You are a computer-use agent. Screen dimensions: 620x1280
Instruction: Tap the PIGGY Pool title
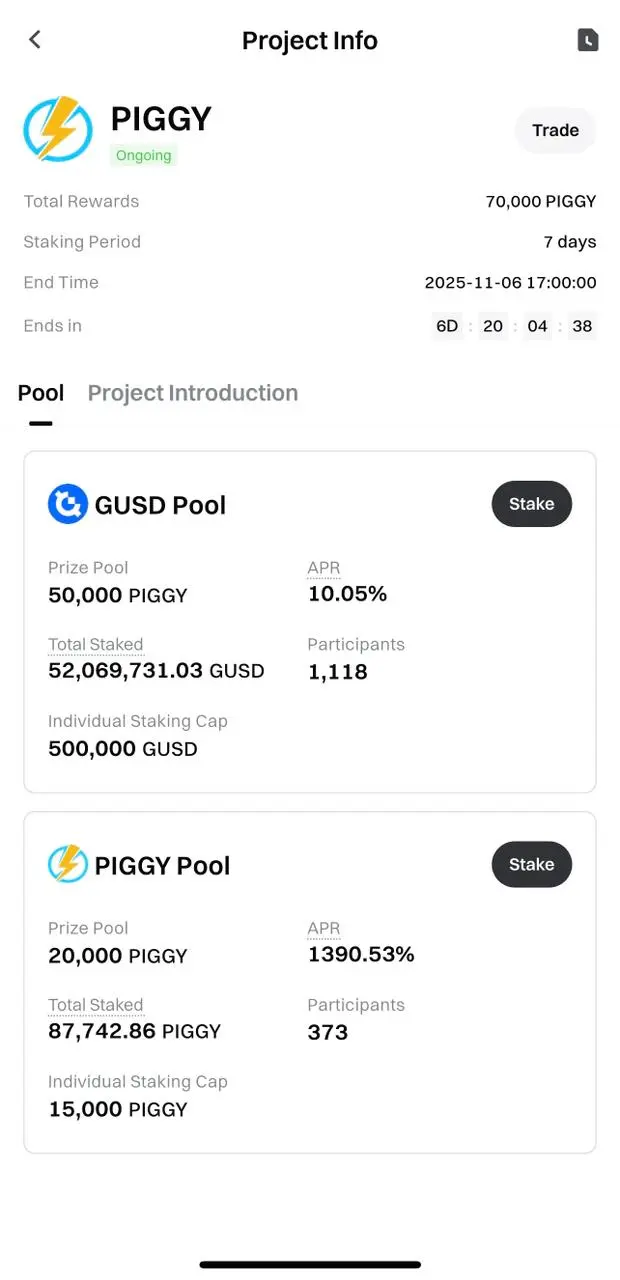(162, 865)
